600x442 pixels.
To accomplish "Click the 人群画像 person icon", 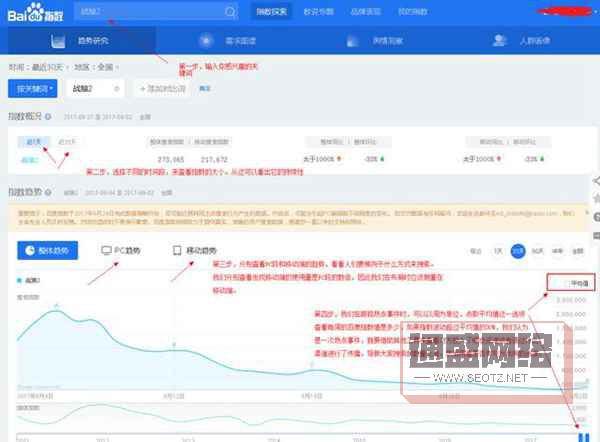I will coord(499,40).
